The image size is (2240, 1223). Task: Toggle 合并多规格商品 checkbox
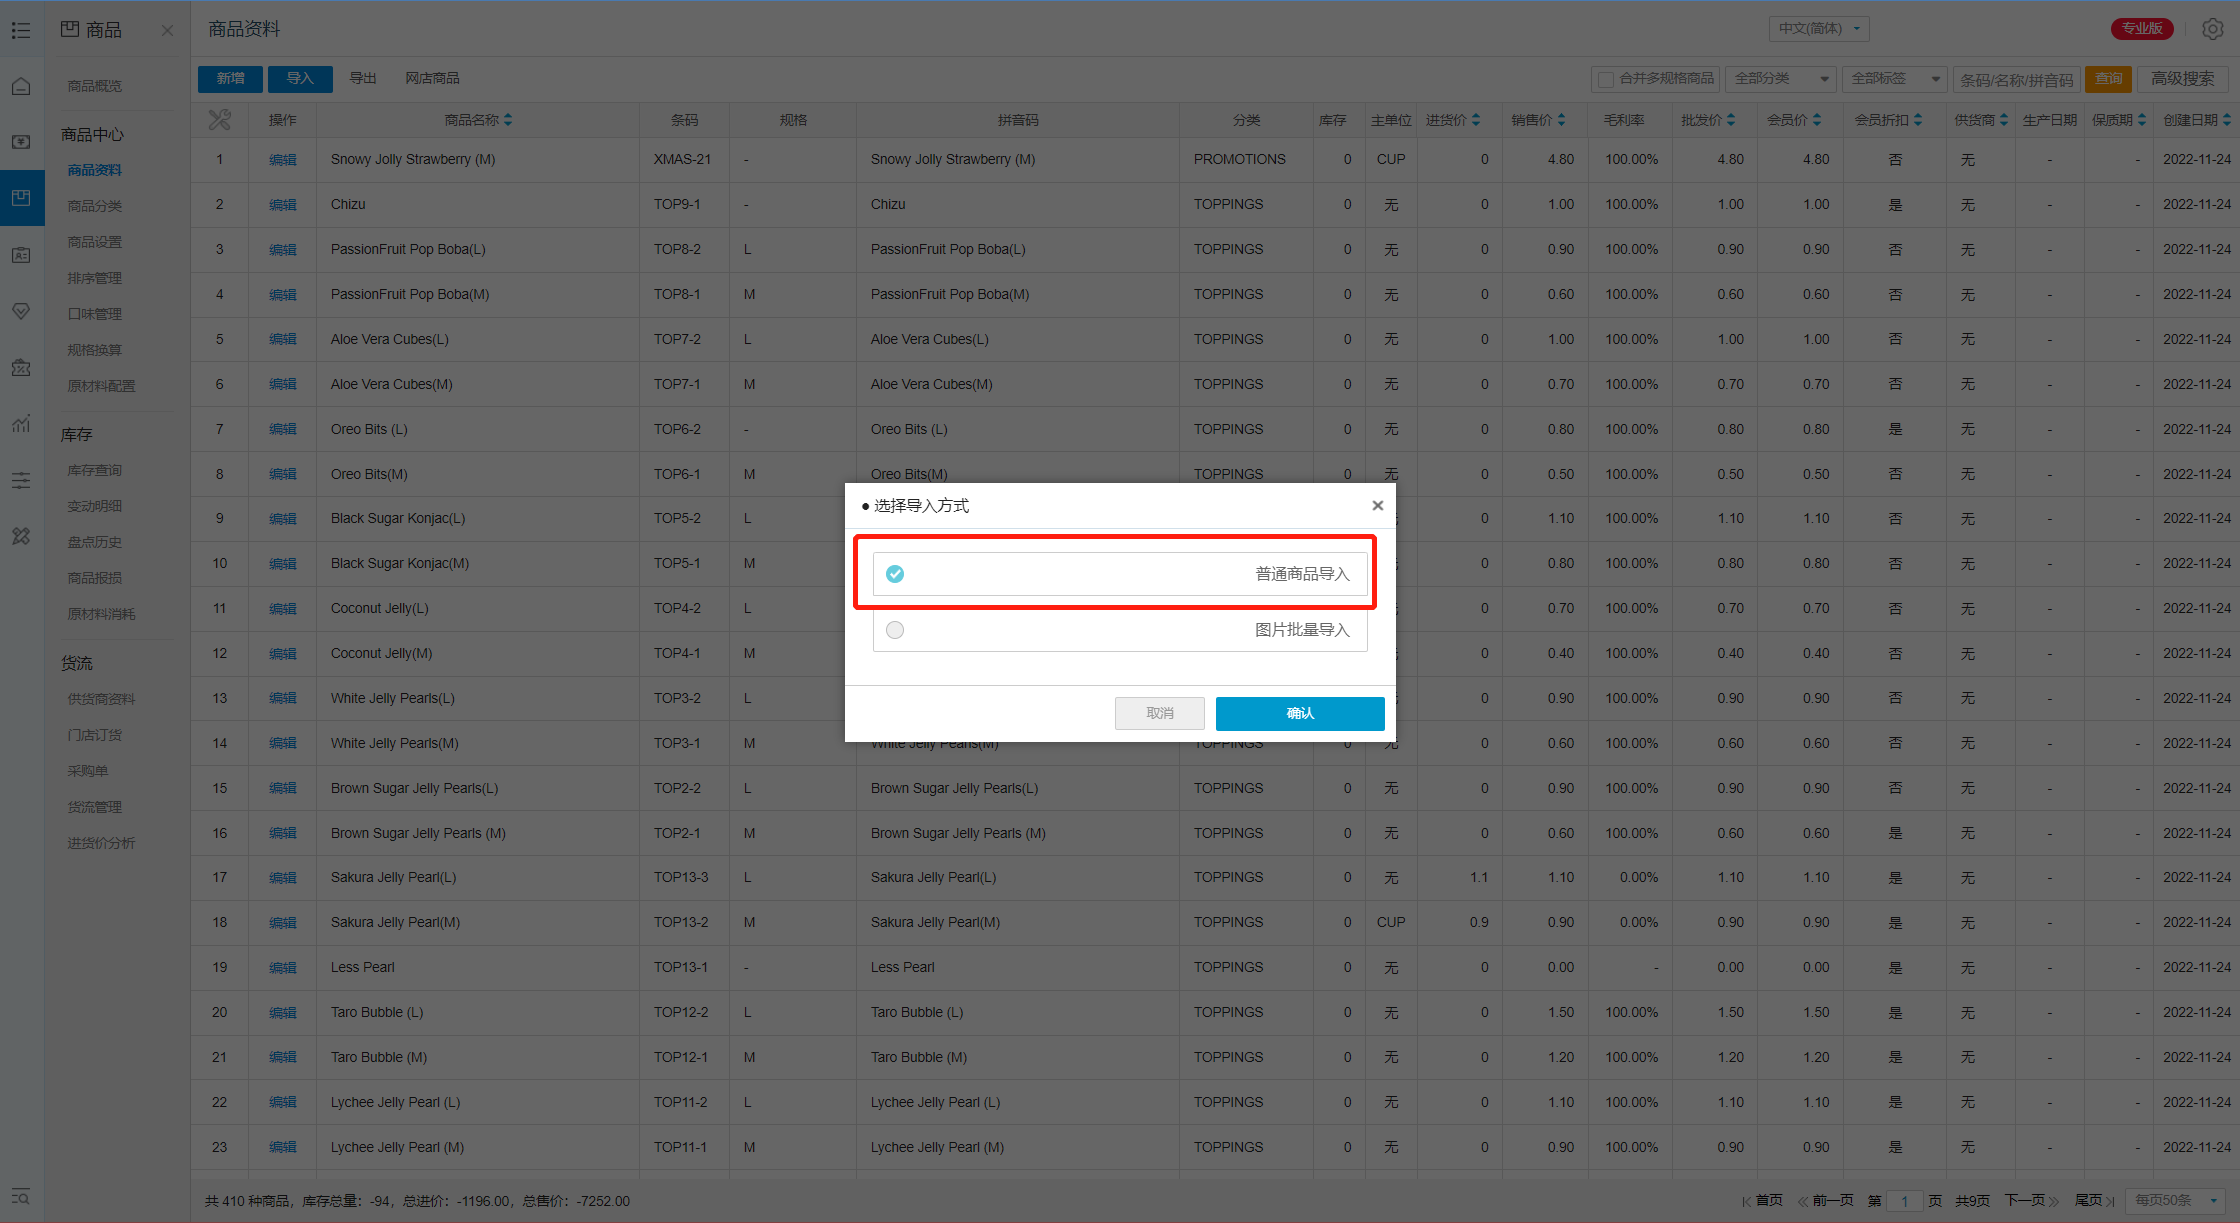coord(1606,79)
